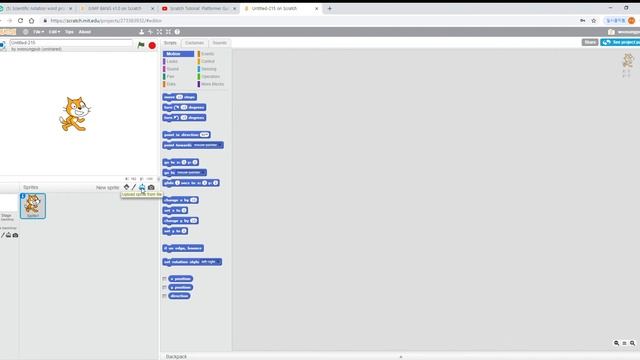640x360 pixels.
Task: Open 'point in direction' value dropdown
Action: pos(204,135)
